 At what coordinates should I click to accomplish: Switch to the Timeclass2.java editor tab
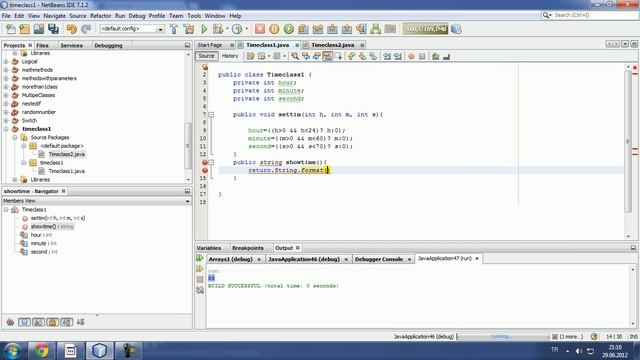pos(333,45)
